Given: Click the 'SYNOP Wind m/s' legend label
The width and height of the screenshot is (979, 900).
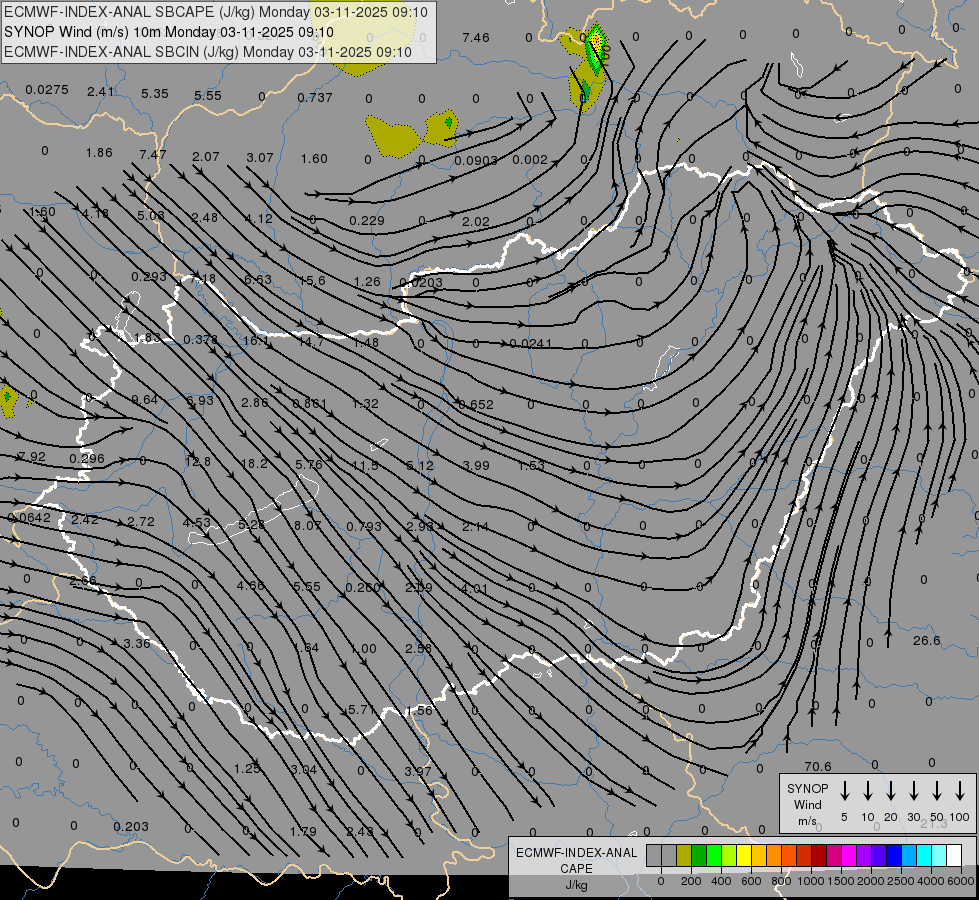Looking at the screenshot, I should (807, 805).
